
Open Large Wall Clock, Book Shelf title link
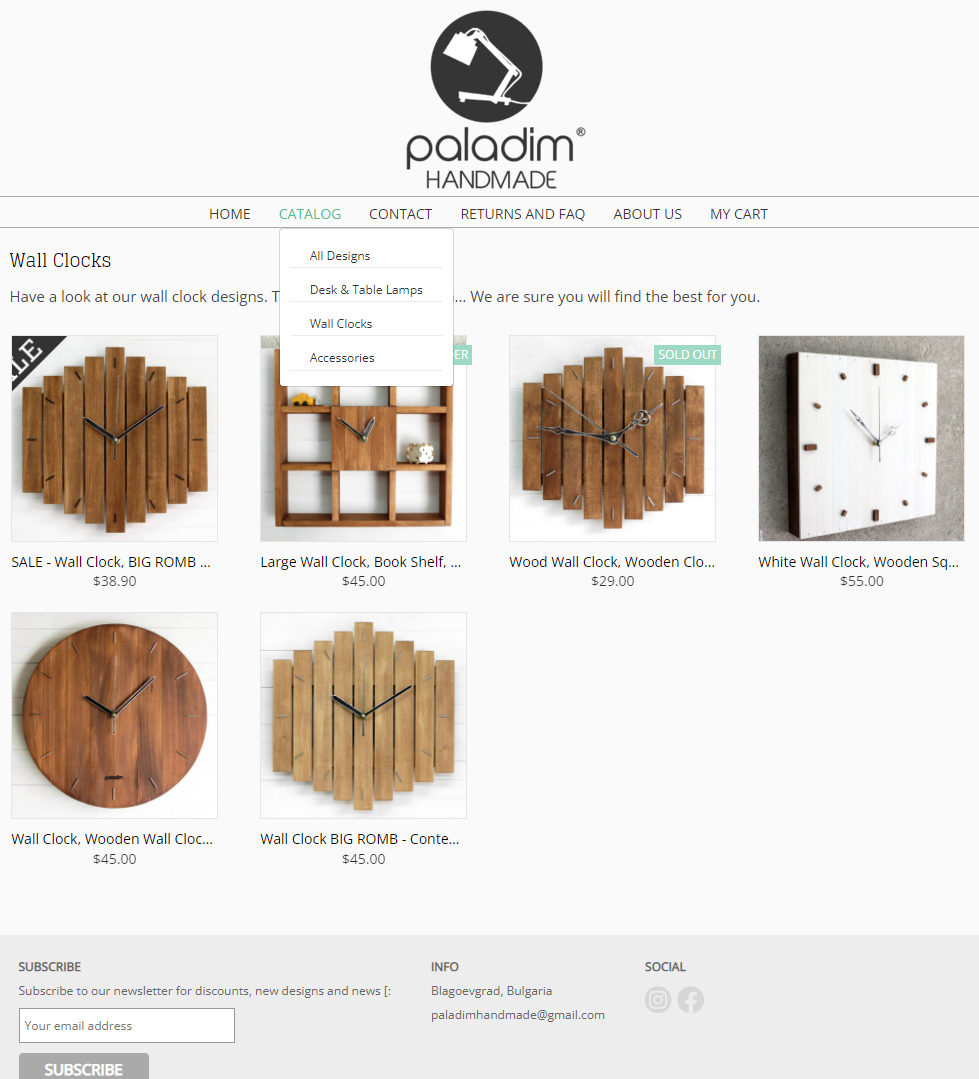361,562
